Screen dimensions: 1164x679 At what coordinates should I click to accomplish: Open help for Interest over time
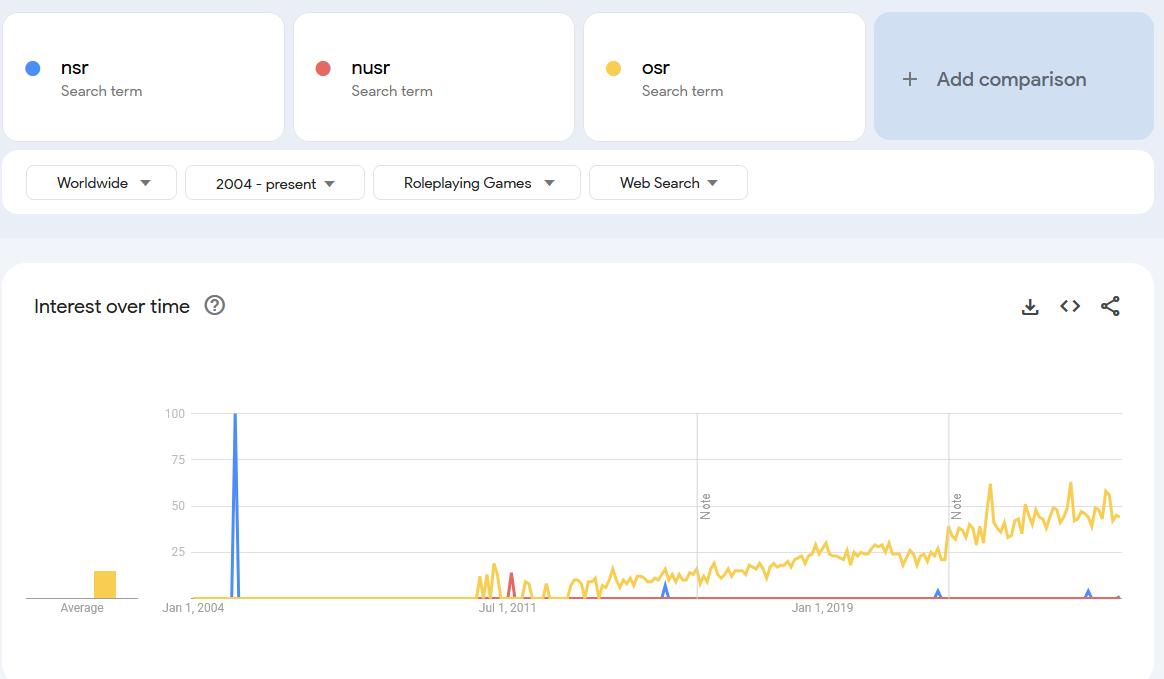point(215,306)
